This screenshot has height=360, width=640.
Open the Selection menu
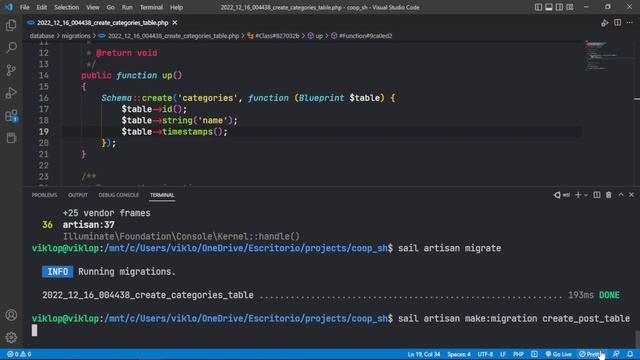[x=67, y=7]
